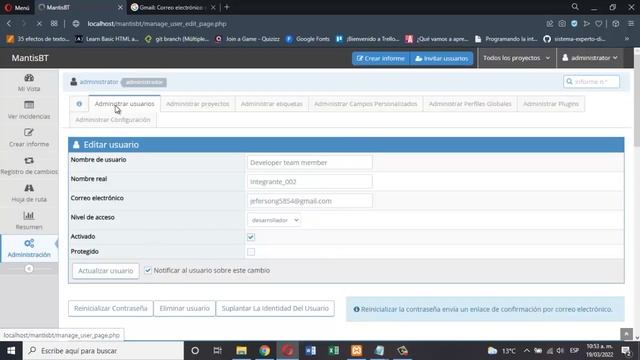Click the Opera shield ad blocker icon
The image size is (640, 360).
tap(574, 24)
